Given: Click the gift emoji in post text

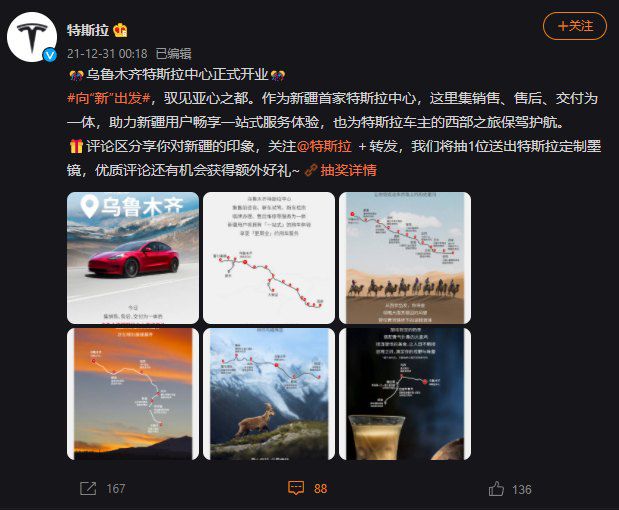Looking at the screenshot, I should pyautogui.click(x=76, y=146).
